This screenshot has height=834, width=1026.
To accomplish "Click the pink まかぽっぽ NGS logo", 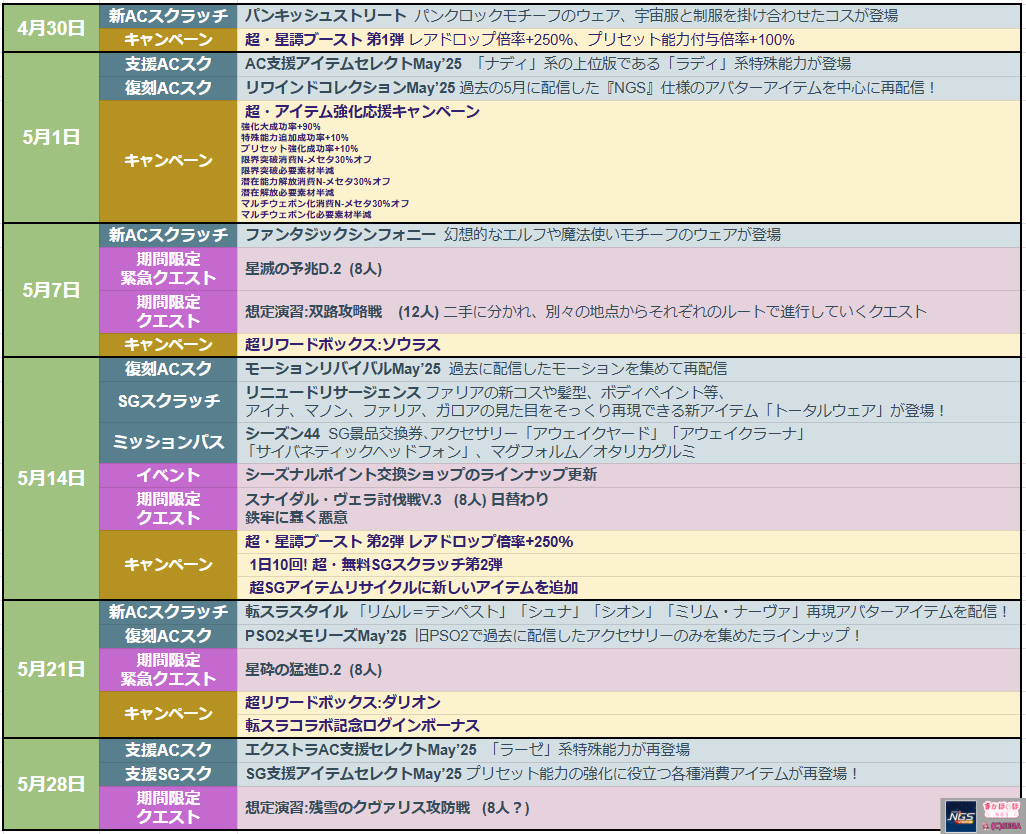I will (x=1003, y=807).
